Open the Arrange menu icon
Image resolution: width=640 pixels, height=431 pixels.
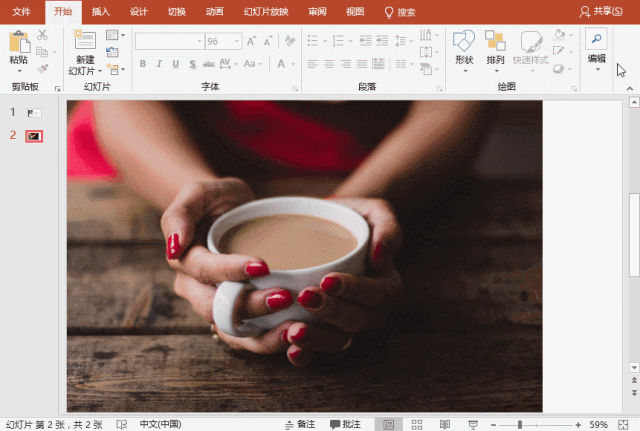pos(495,41)
